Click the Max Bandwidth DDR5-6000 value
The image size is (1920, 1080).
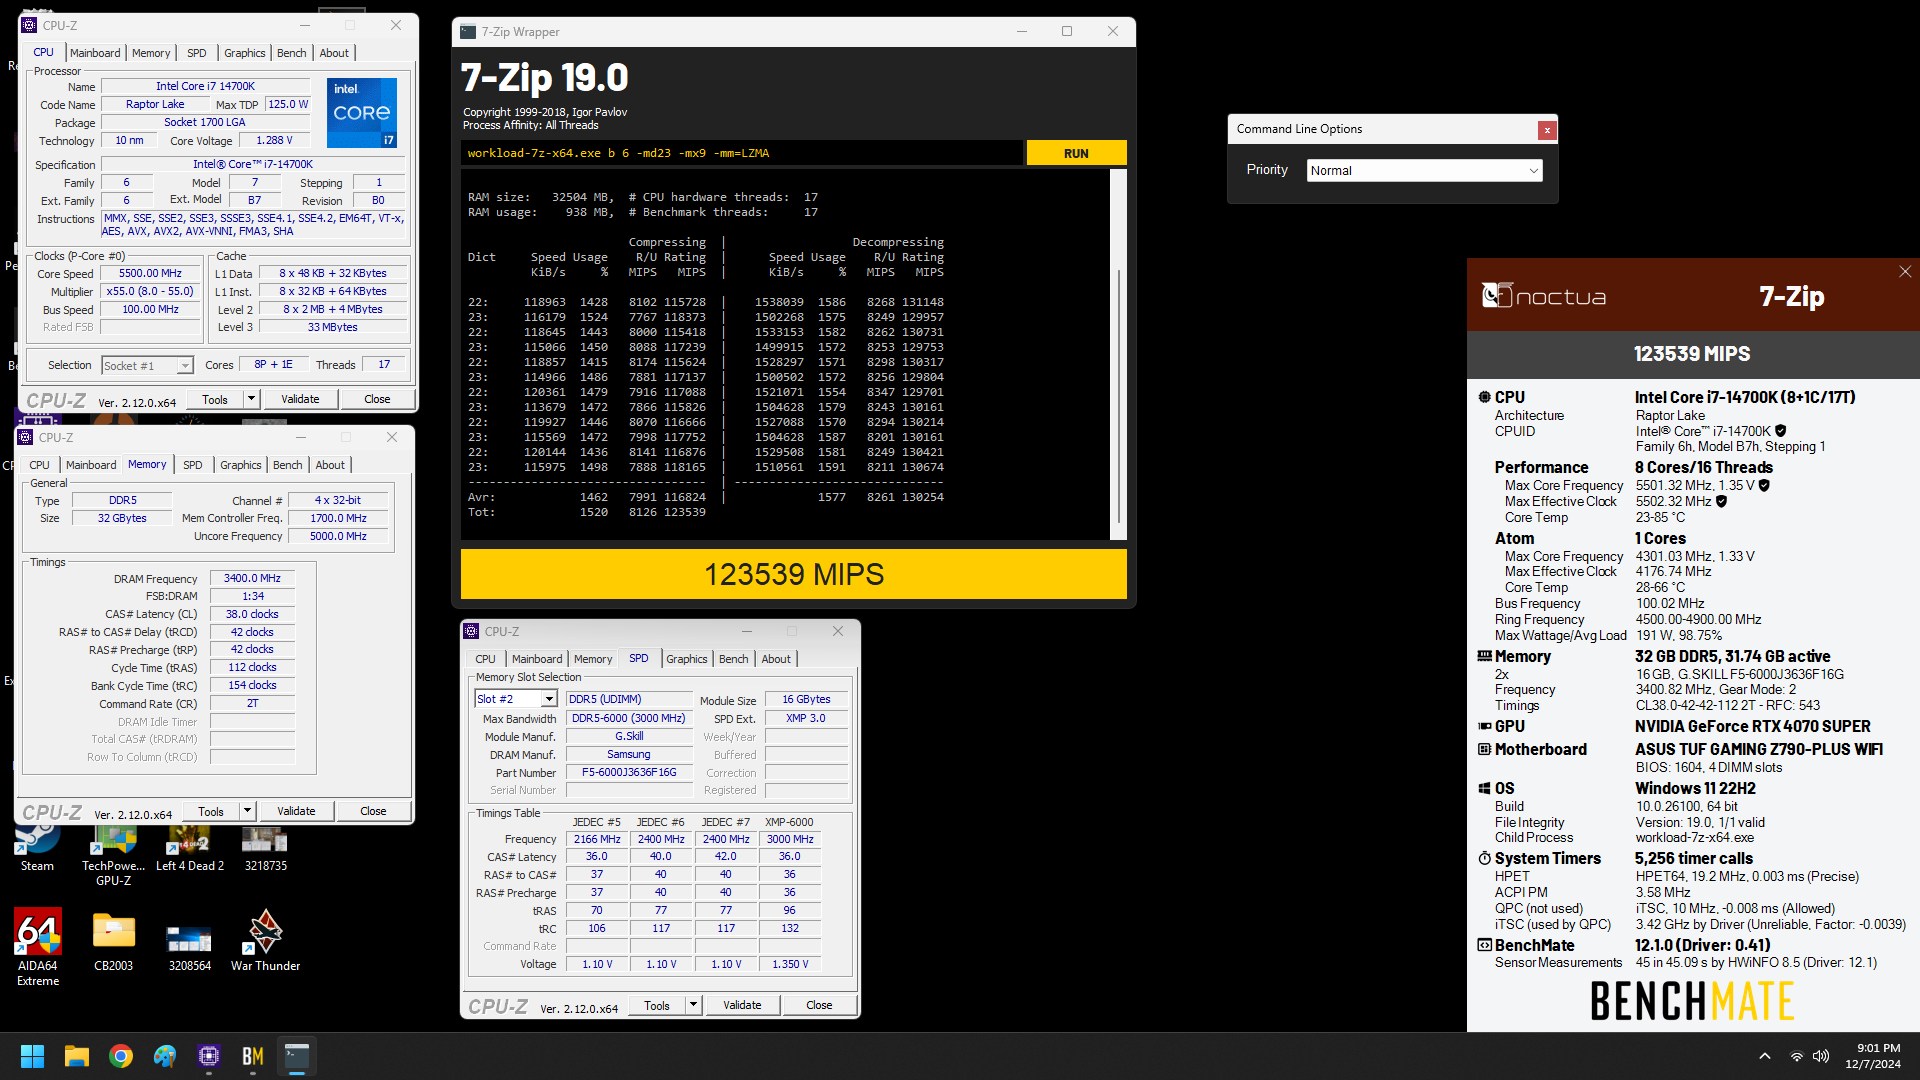[629, 718]
